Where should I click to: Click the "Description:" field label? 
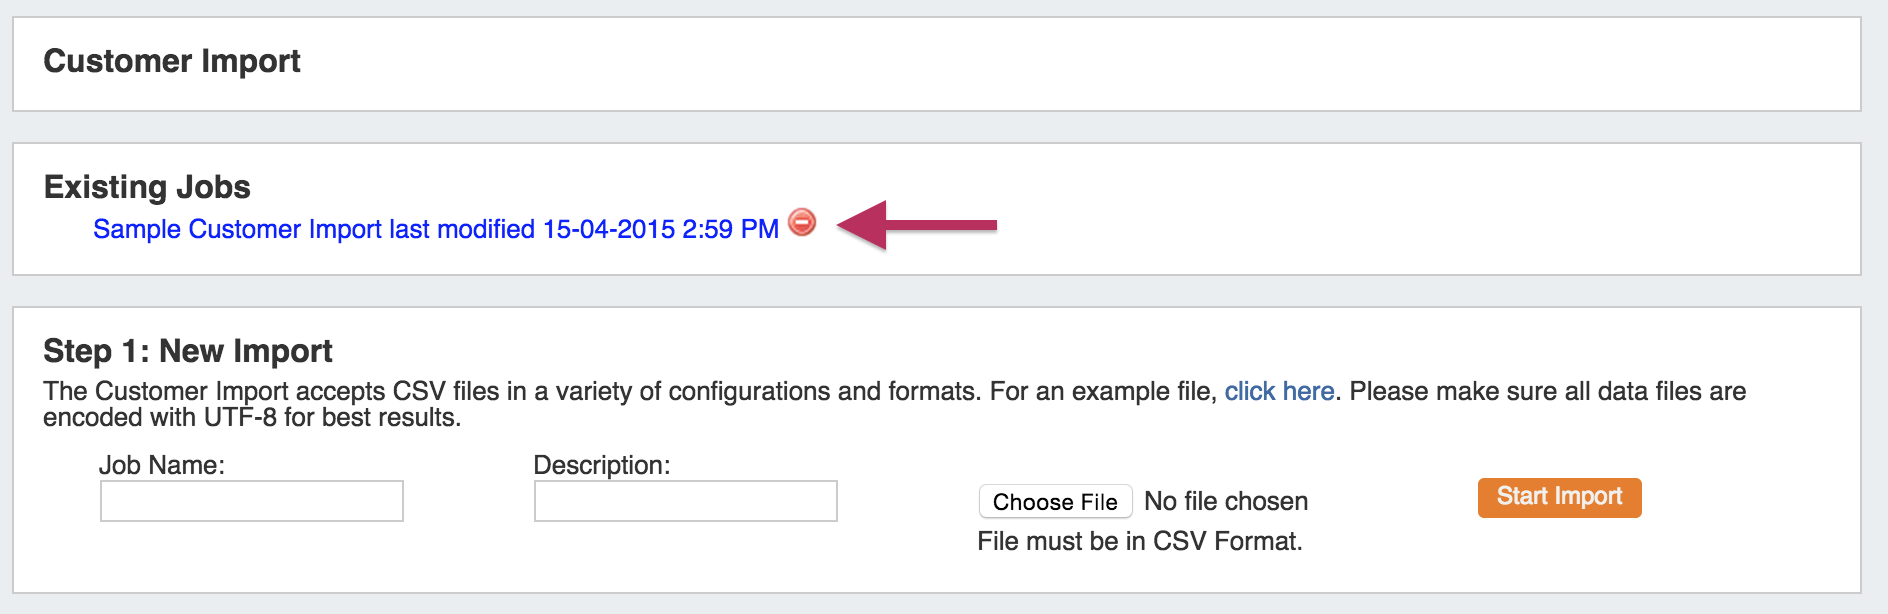coord(602,465)
